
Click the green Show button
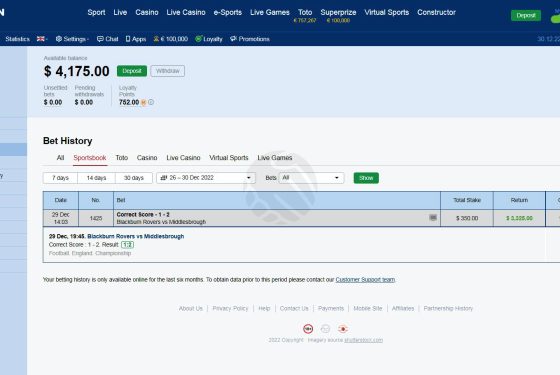[366, 178]
